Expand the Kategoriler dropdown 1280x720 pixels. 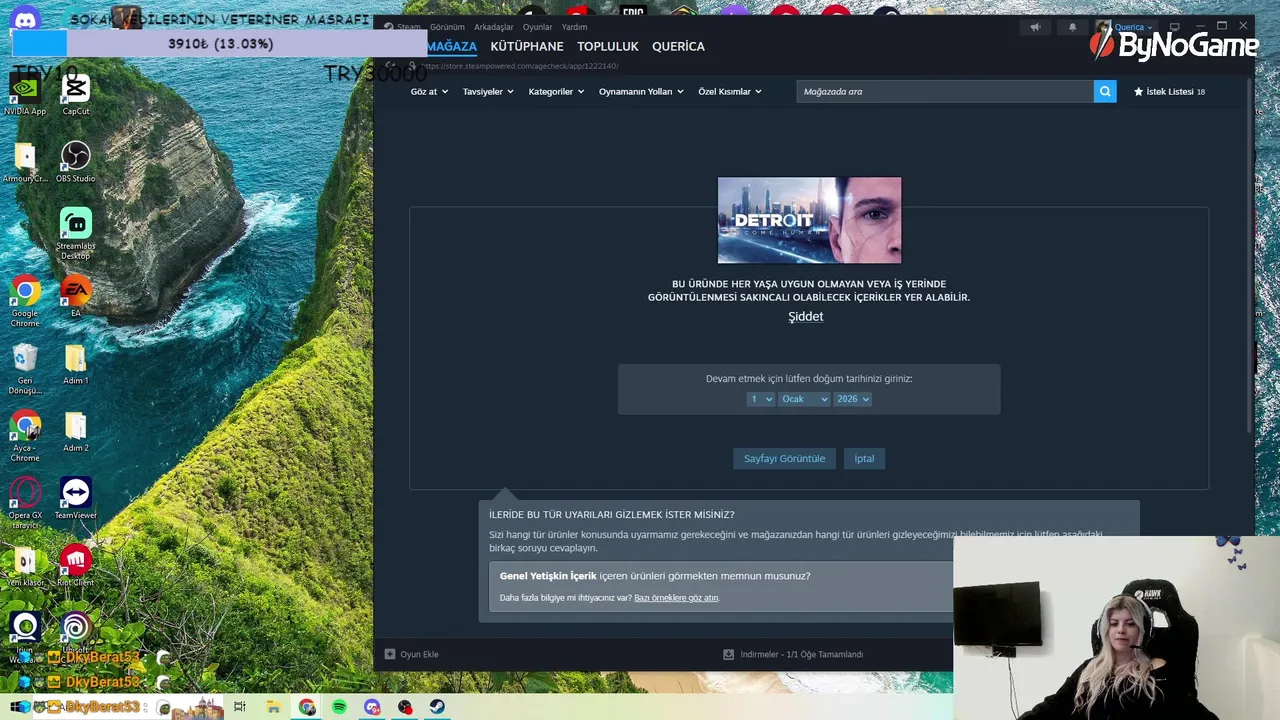click(x=556, y=91)
